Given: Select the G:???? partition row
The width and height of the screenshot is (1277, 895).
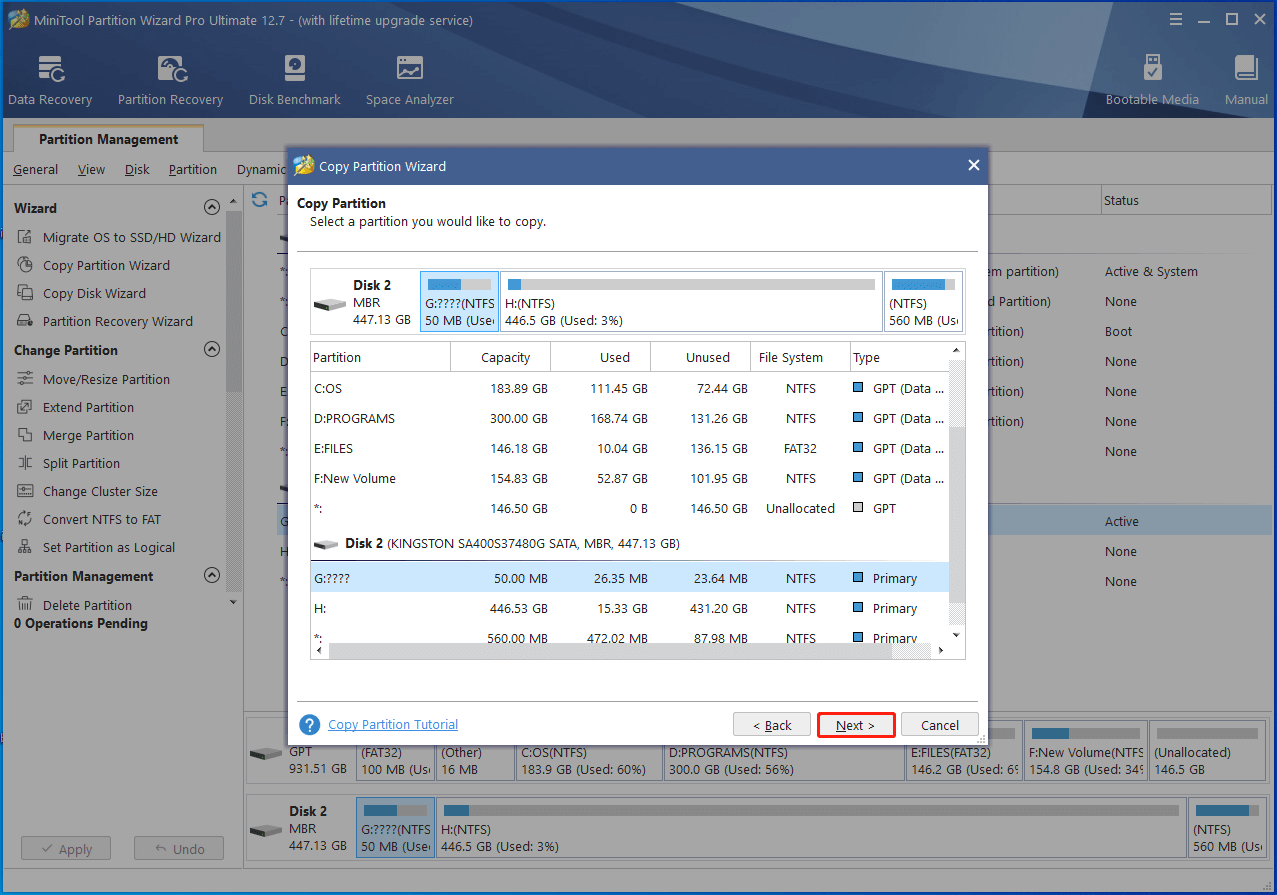Looking at the screenshot, I should pyautogui.click(x=630, y=578).
